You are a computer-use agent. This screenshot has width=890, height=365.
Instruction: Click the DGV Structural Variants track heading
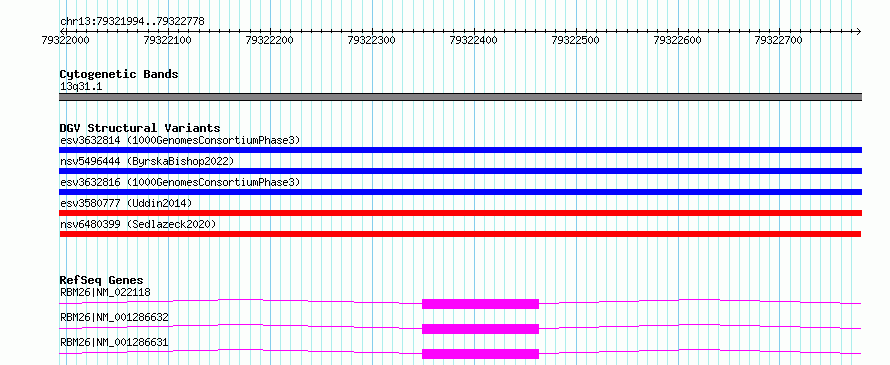pyautogui.click(x=140, y=128)
